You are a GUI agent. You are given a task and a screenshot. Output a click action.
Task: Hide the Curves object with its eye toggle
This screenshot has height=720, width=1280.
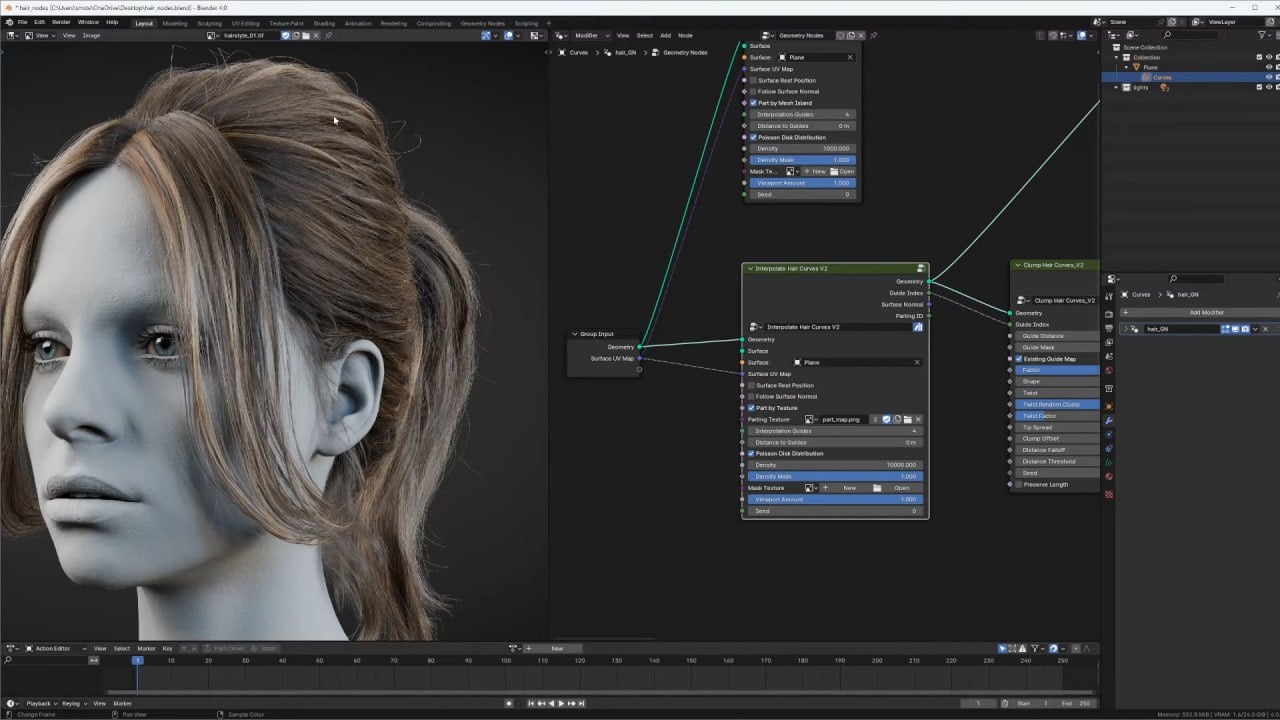[1268, 76]
